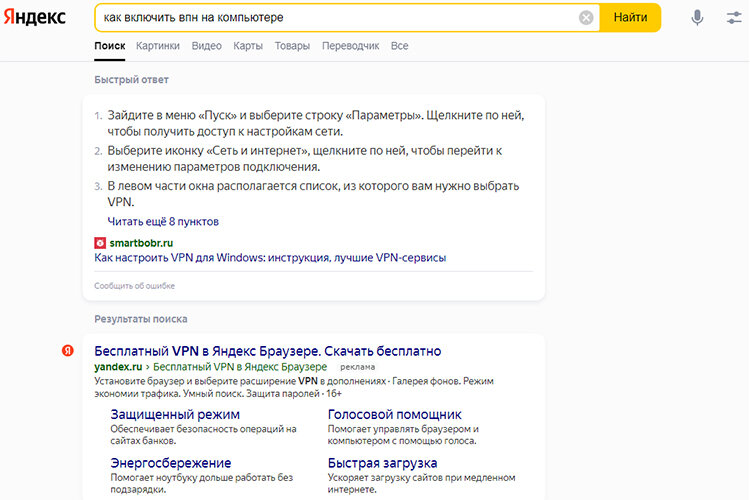Click the Найти search button
The image size is (750, 500).
(x=630, y=18)
